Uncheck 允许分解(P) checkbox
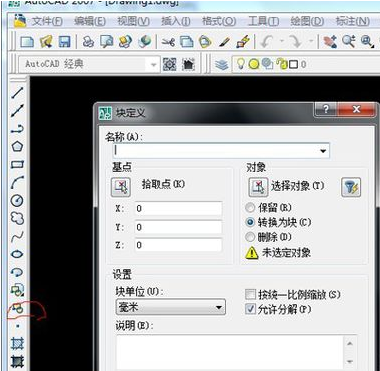The image size is (380, 371). 250,309
